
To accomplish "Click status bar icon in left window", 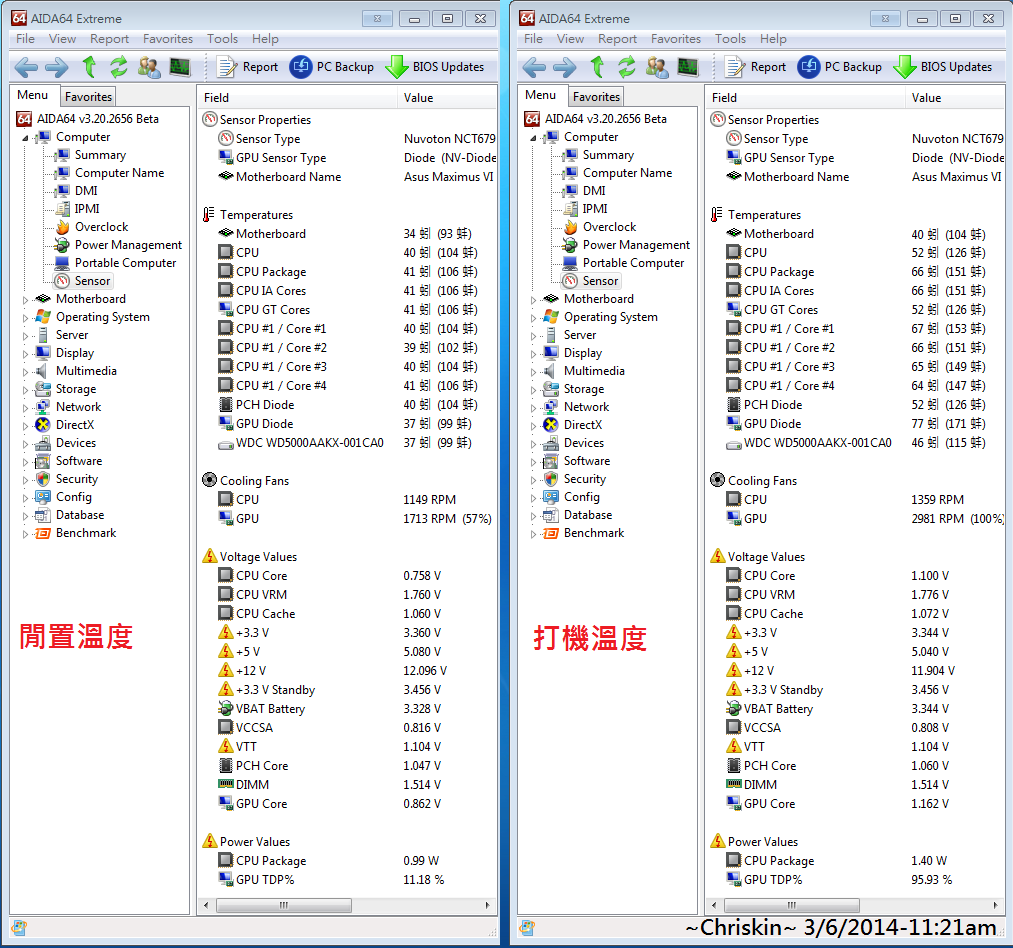I will pyautogui.click(x=19, y=928).
